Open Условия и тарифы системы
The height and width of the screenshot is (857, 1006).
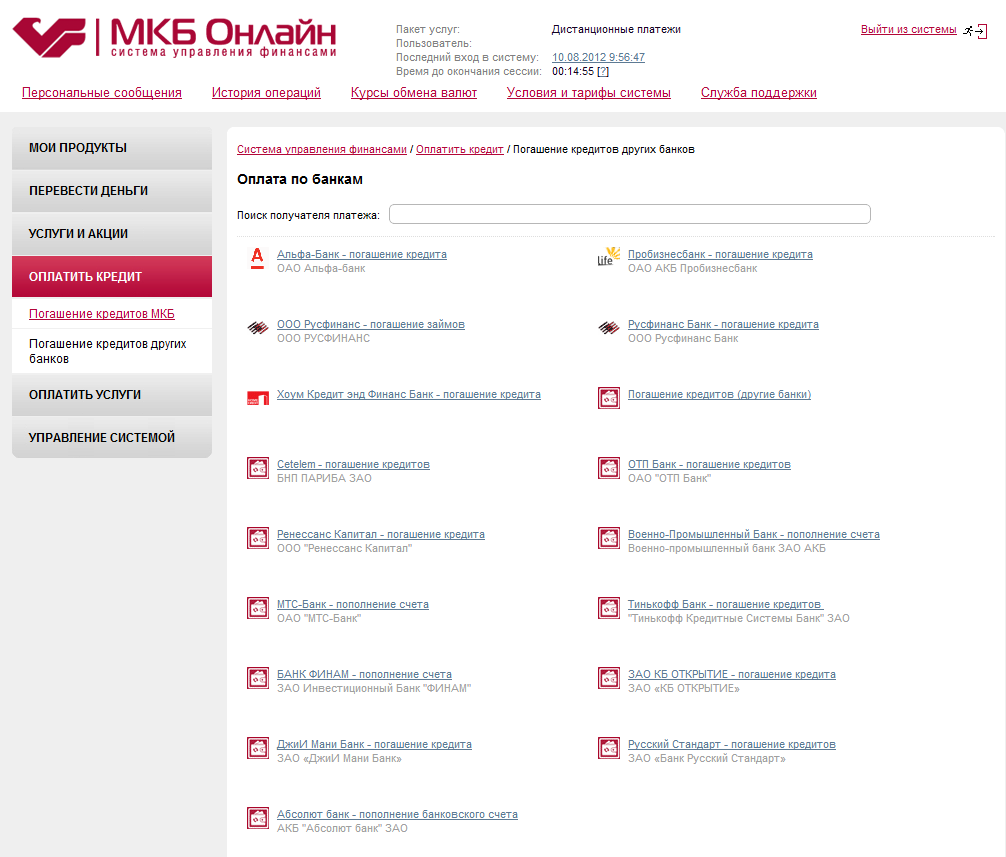[x=588, y=92]
